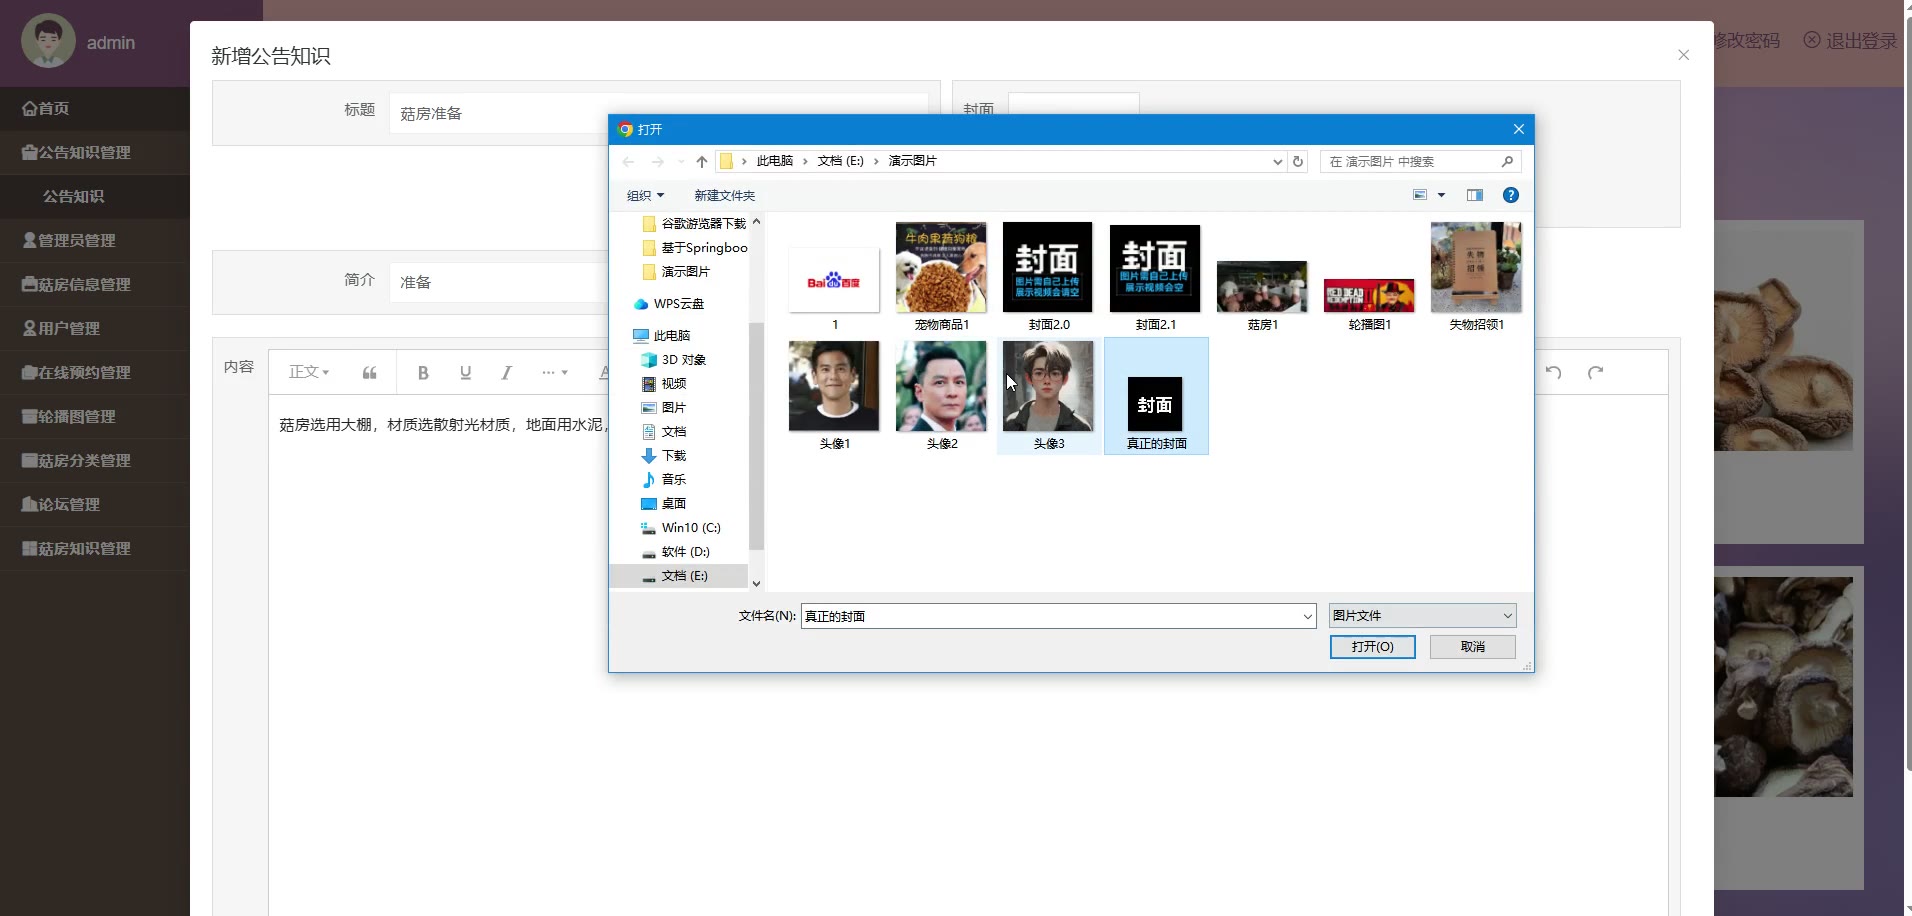
Task: Toggle the preview pane icon
Action: point(1475,195)
